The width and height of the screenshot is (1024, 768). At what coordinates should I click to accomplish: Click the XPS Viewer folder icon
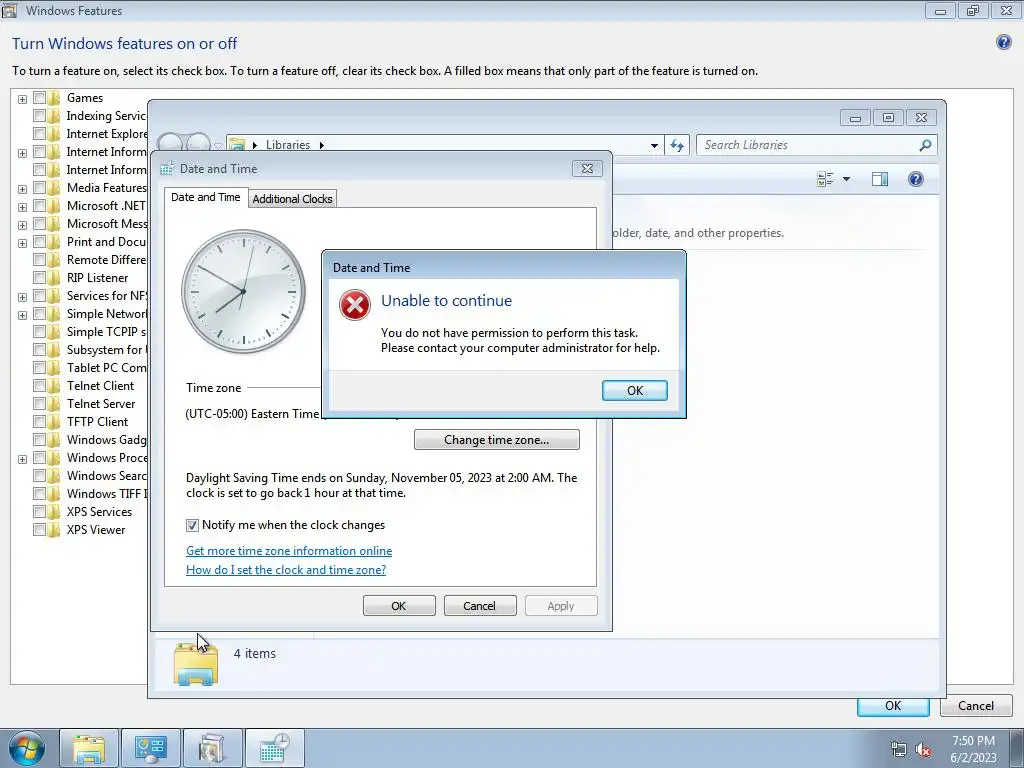54,530
